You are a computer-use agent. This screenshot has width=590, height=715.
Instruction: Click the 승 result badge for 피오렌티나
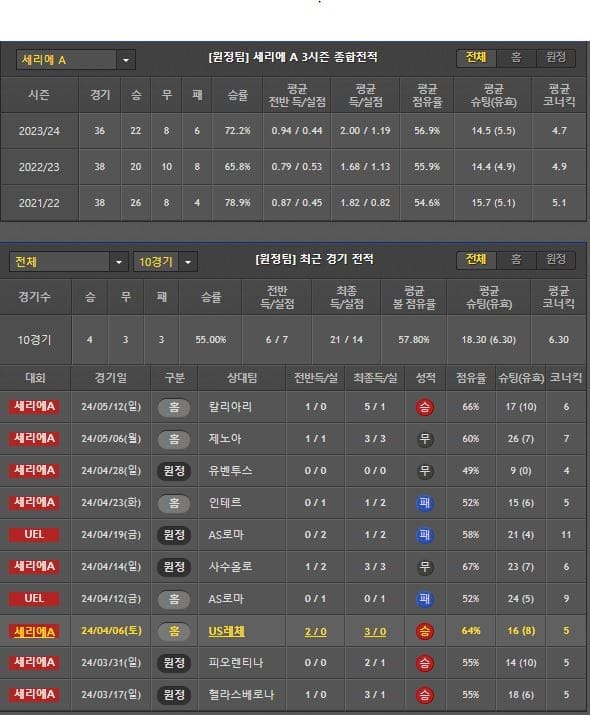424,663
